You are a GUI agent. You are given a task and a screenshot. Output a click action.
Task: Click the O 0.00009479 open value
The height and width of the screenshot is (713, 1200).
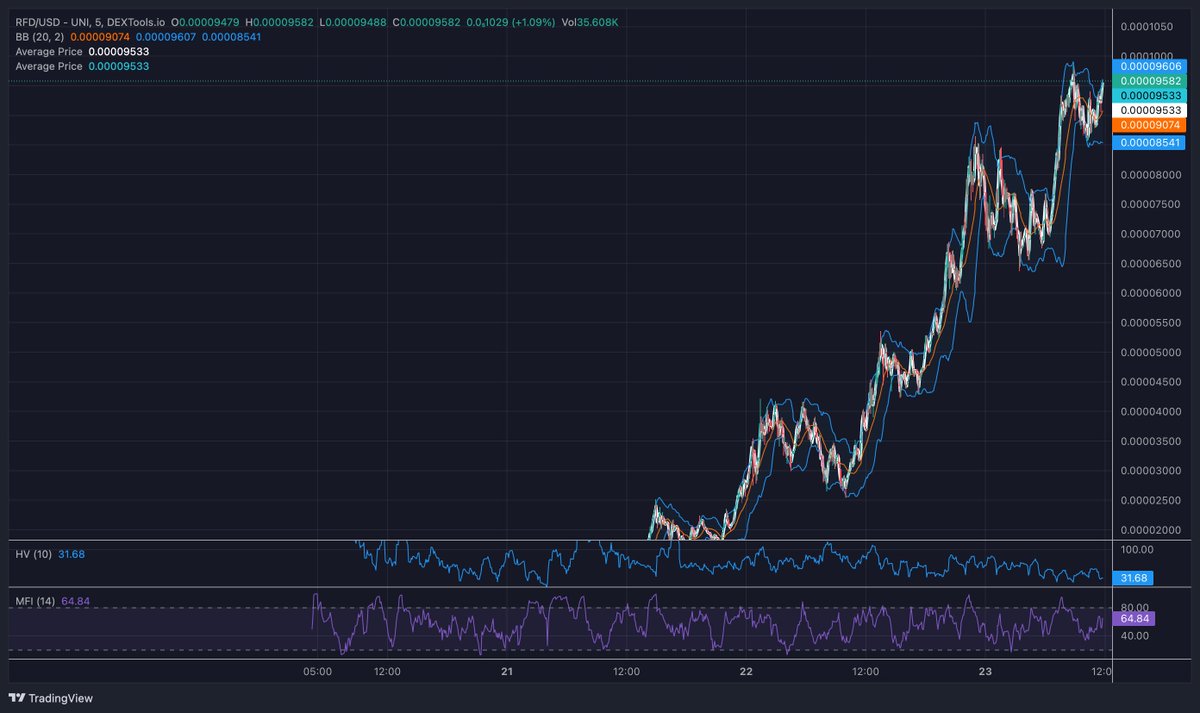pos(205,21)
